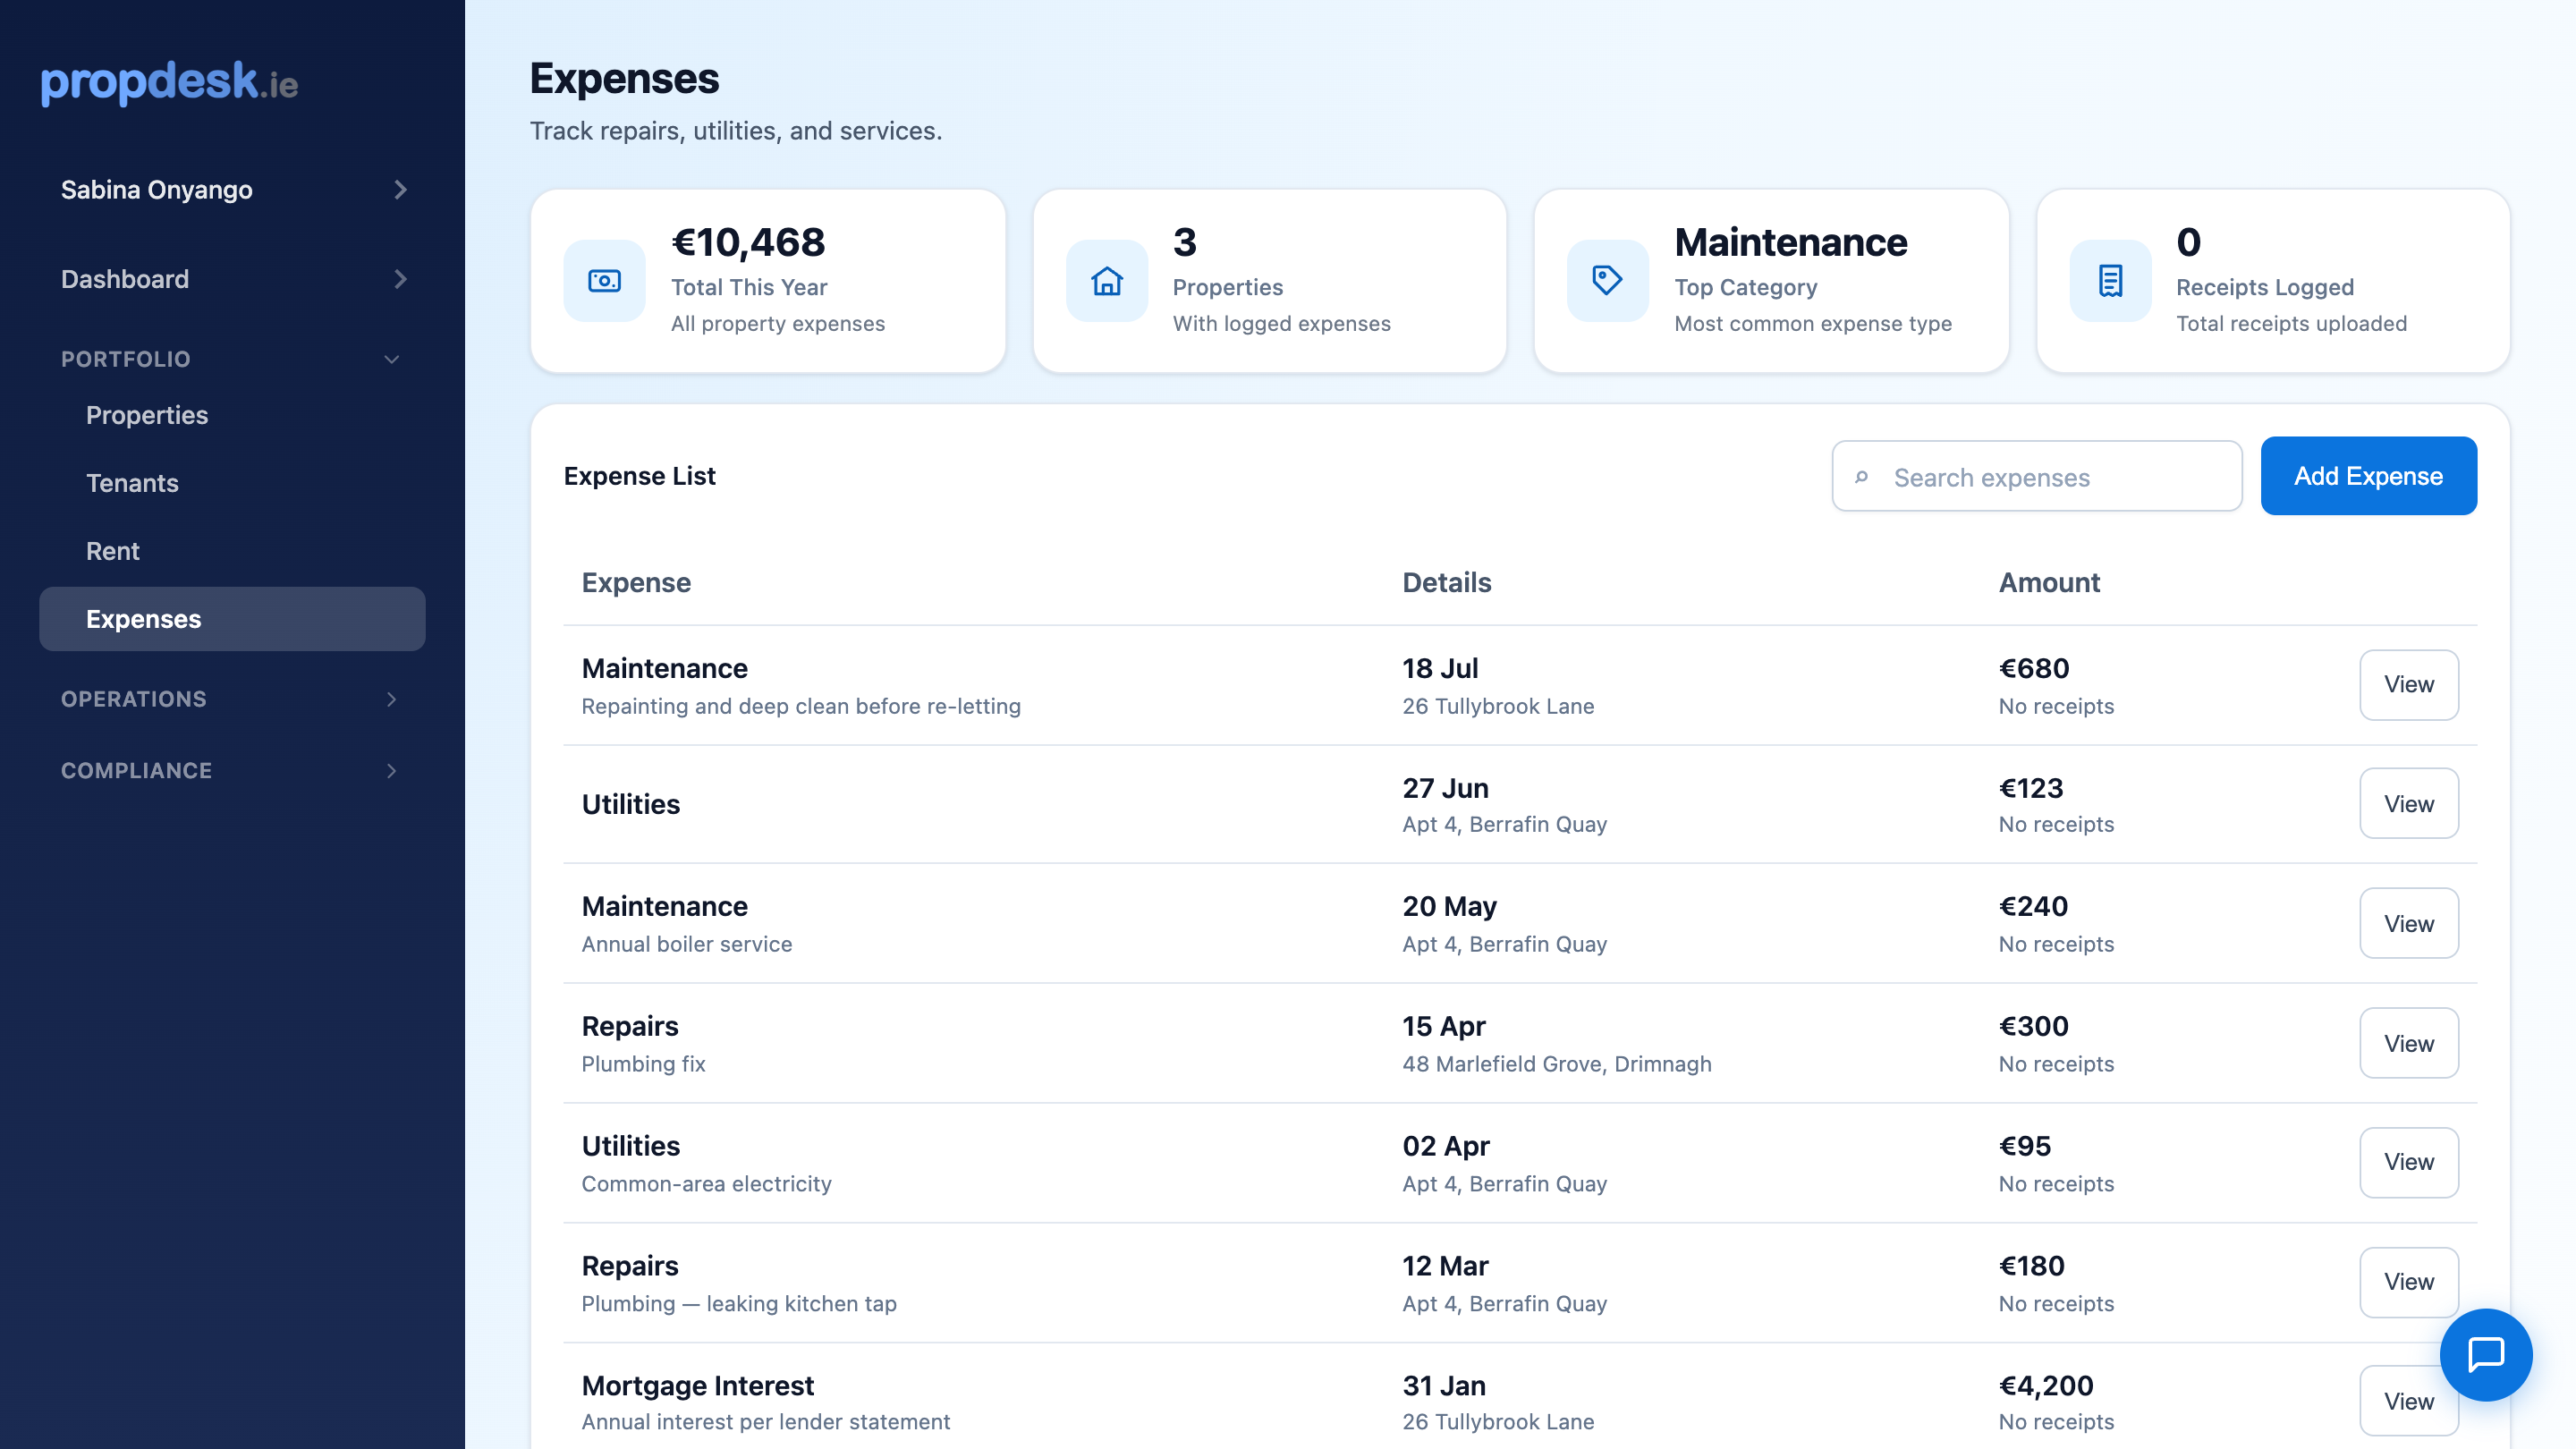
Task: Click the €4,200 amount
Action: [2046, 1385]
